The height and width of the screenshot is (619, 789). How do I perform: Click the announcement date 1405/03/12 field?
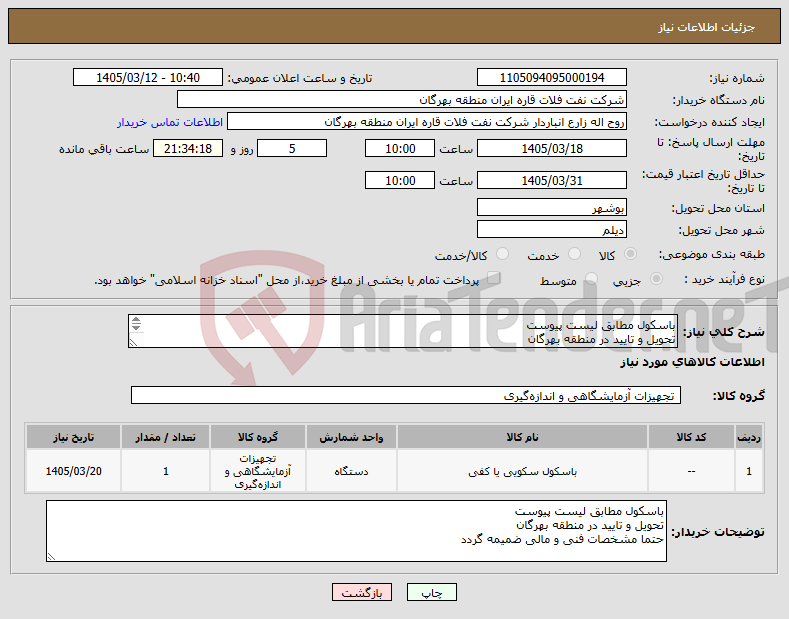(147, 78)
